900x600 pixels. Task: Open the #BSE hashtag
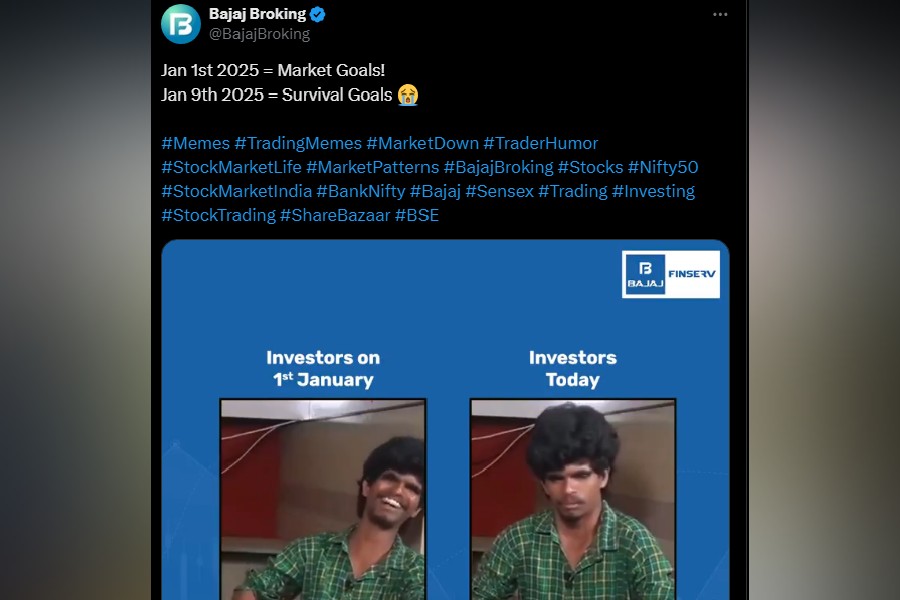pyautogui.click(x=417, y=215)
